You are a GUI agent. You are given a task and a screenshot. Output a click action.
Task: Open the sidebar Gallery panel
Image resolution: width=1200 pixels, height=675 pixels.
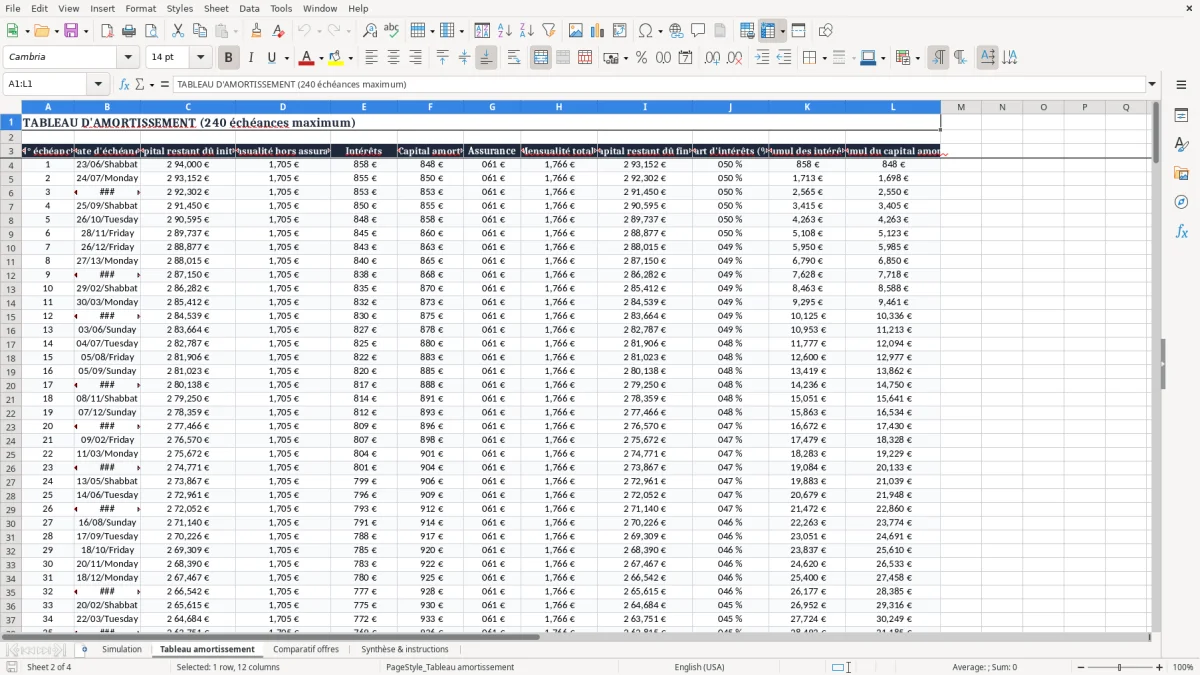[x=1181, y=173]
